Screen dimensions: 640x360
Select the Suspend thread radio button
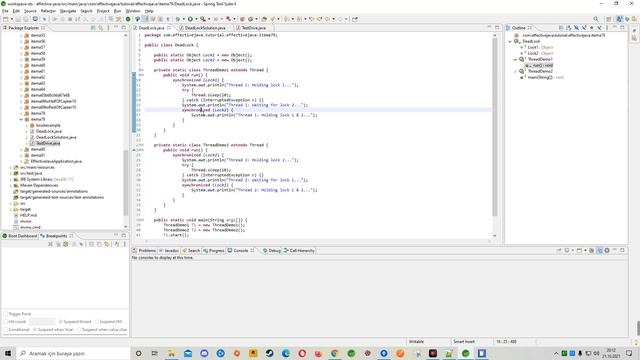coord(60,322)
